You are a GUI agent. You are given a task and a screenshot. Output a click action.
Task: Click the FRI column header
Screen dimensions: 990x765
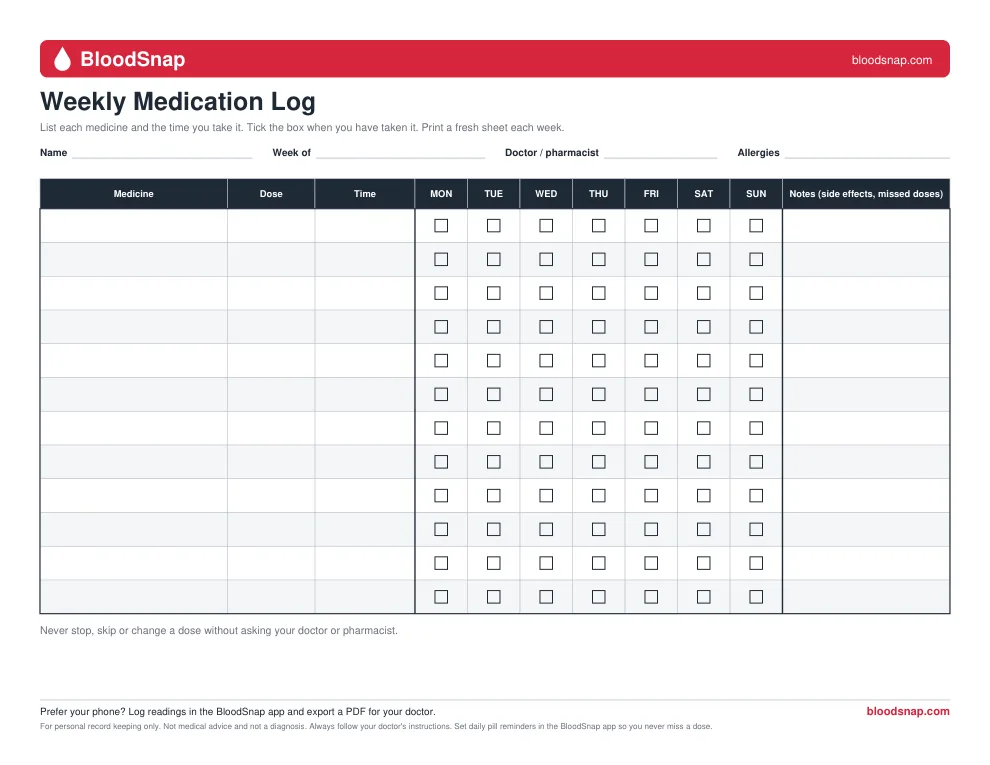[651, 194]
